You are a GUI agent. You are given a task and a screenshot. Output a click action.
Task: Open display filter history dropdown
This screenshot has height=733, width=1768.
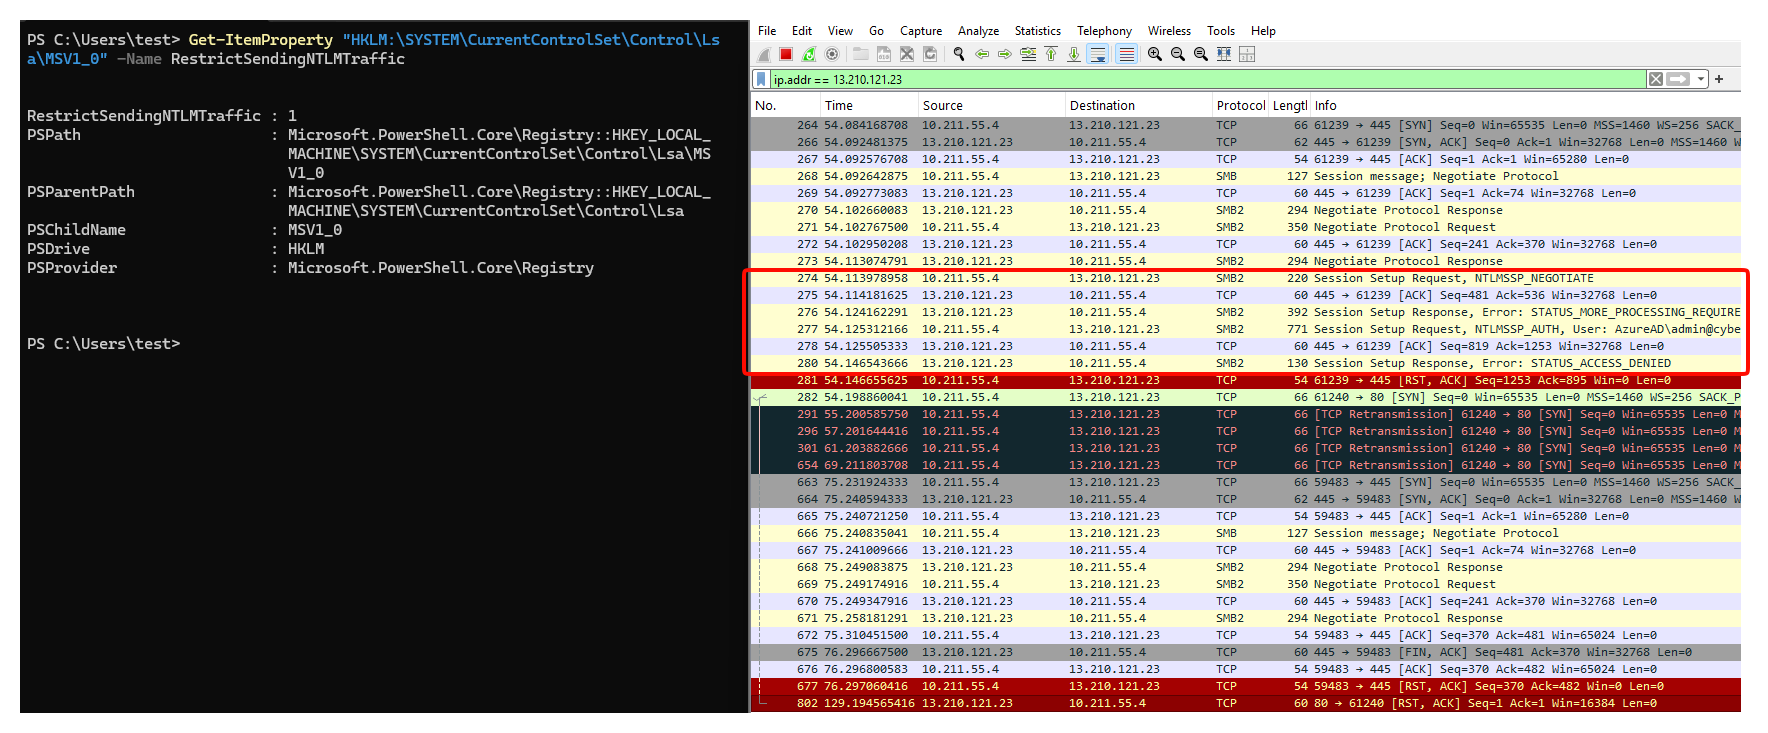tap(1701, 79)
